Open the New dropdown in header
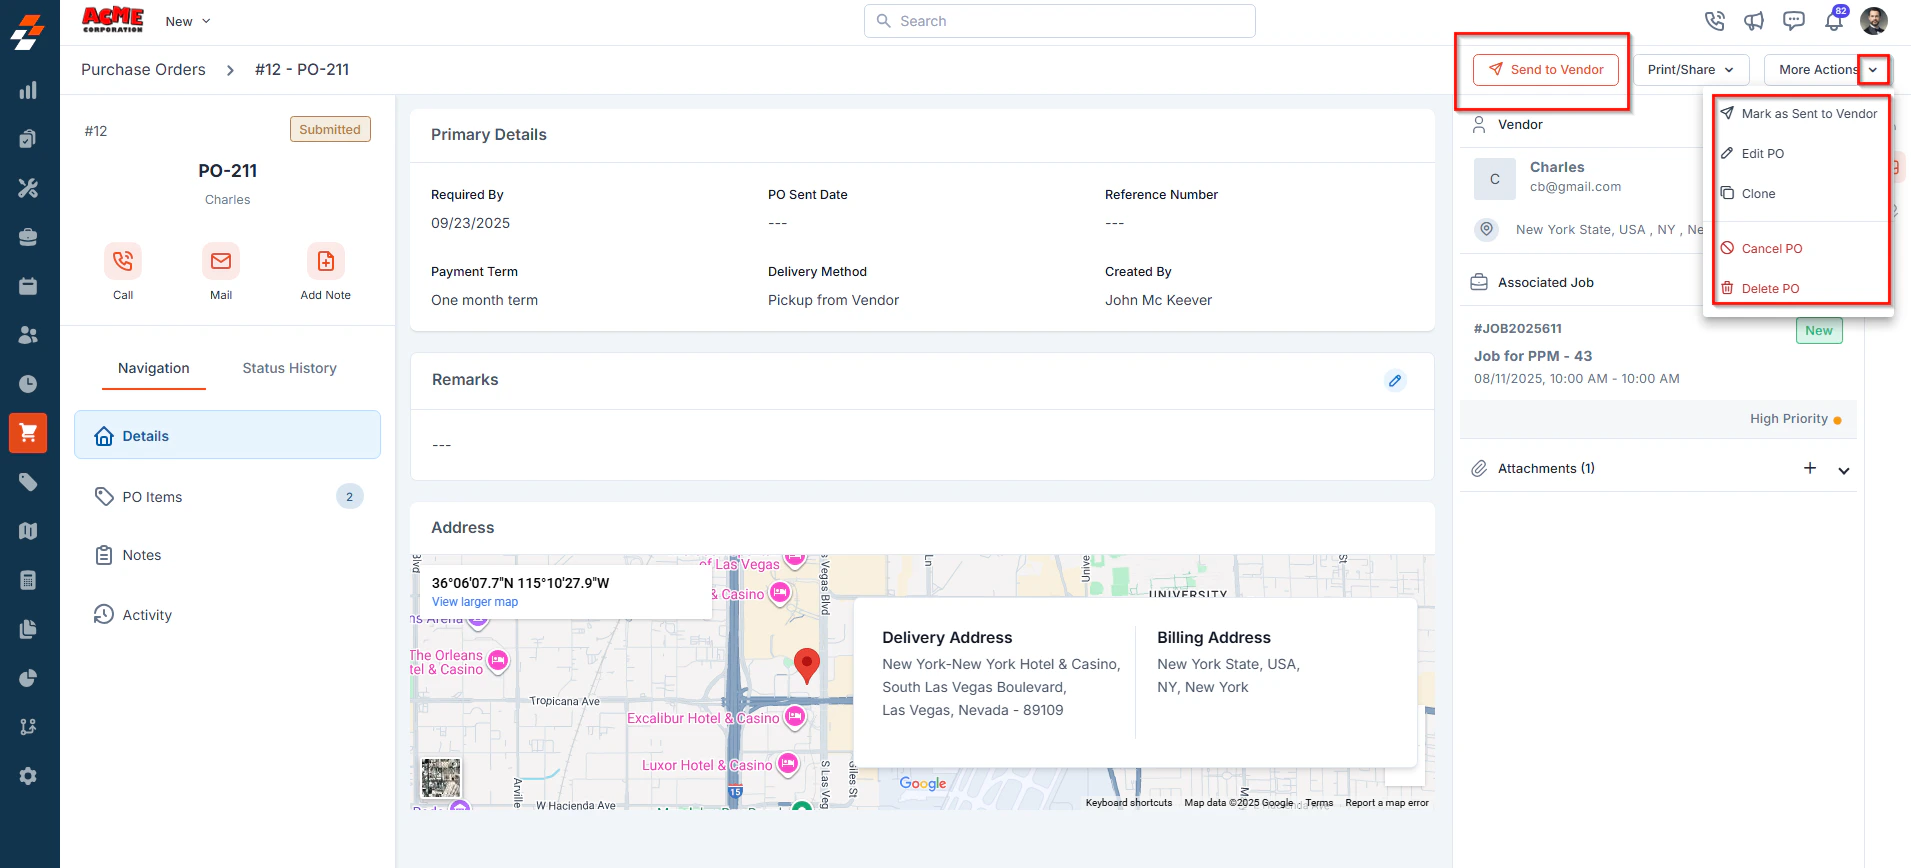The image size is (1911, 868). [188, 21]
